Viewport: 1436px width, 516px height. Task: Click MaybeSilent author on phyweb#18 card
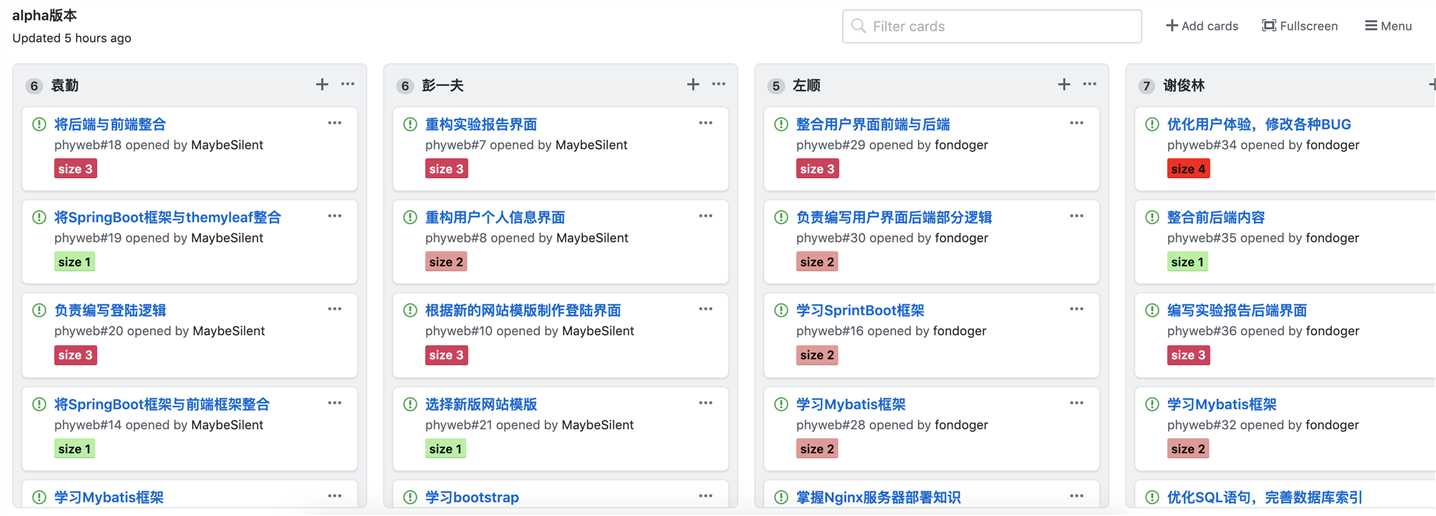click(x=227, y=145)
